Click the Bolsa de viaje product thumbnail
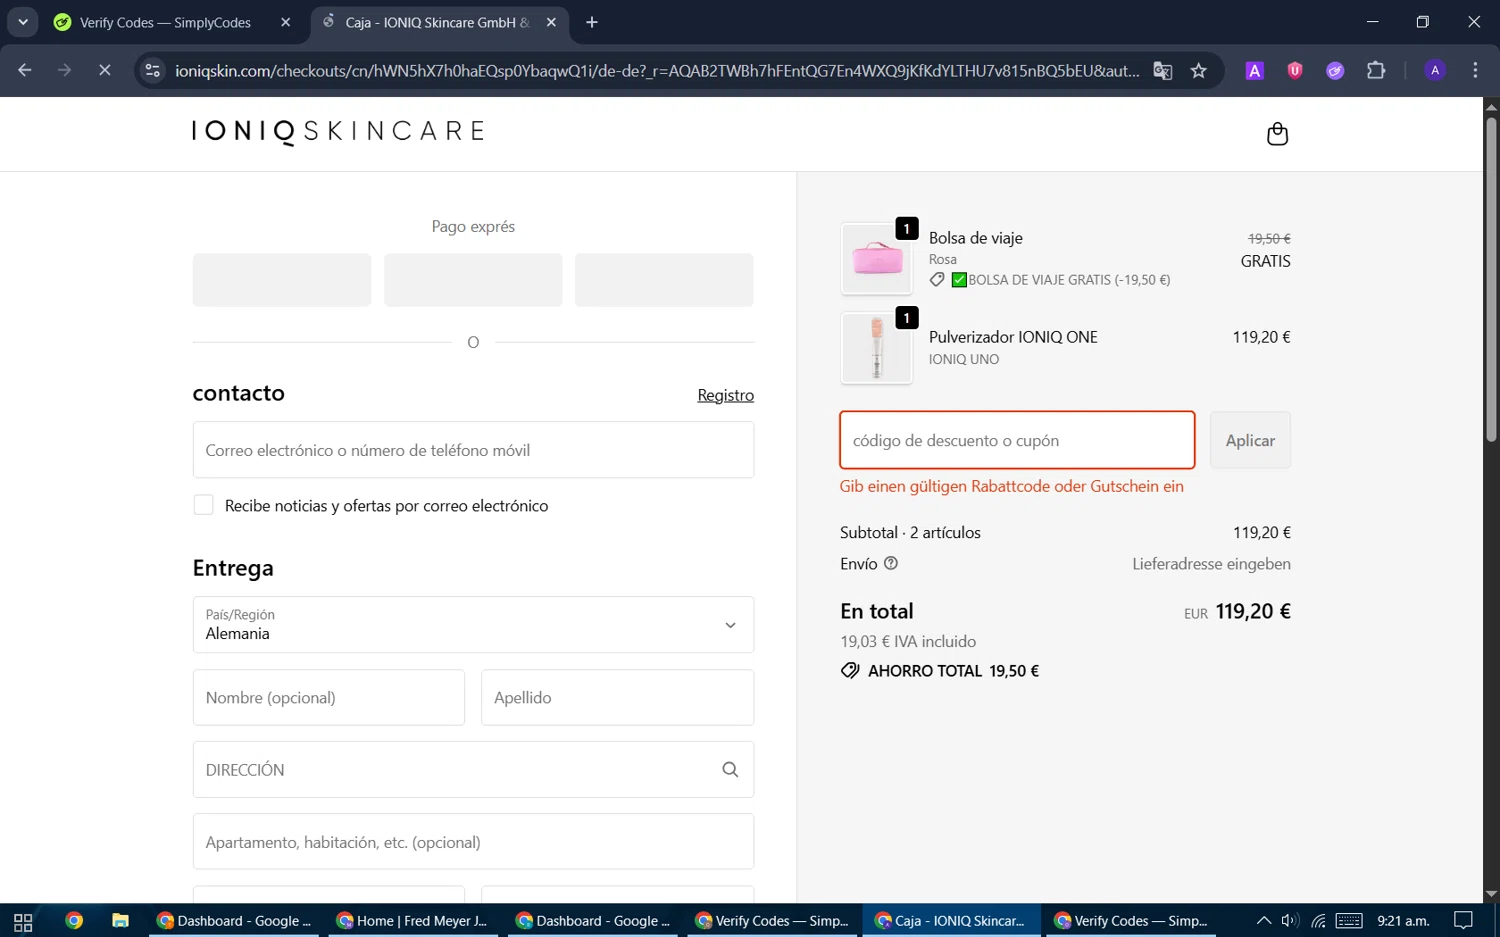The width and height of the screenshot is (1500, 937). coord(877,259)
